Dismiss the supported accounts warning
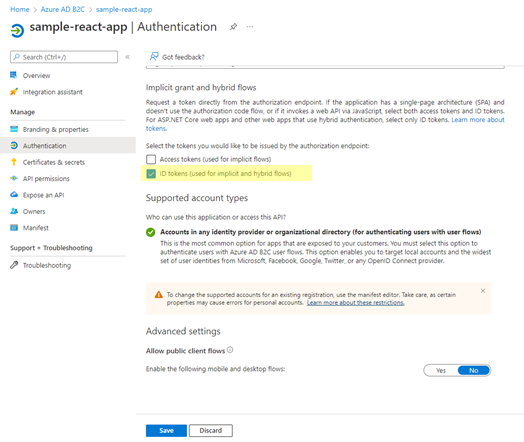The width and height of the screenshot is (524, 442). tap(483, 291)
